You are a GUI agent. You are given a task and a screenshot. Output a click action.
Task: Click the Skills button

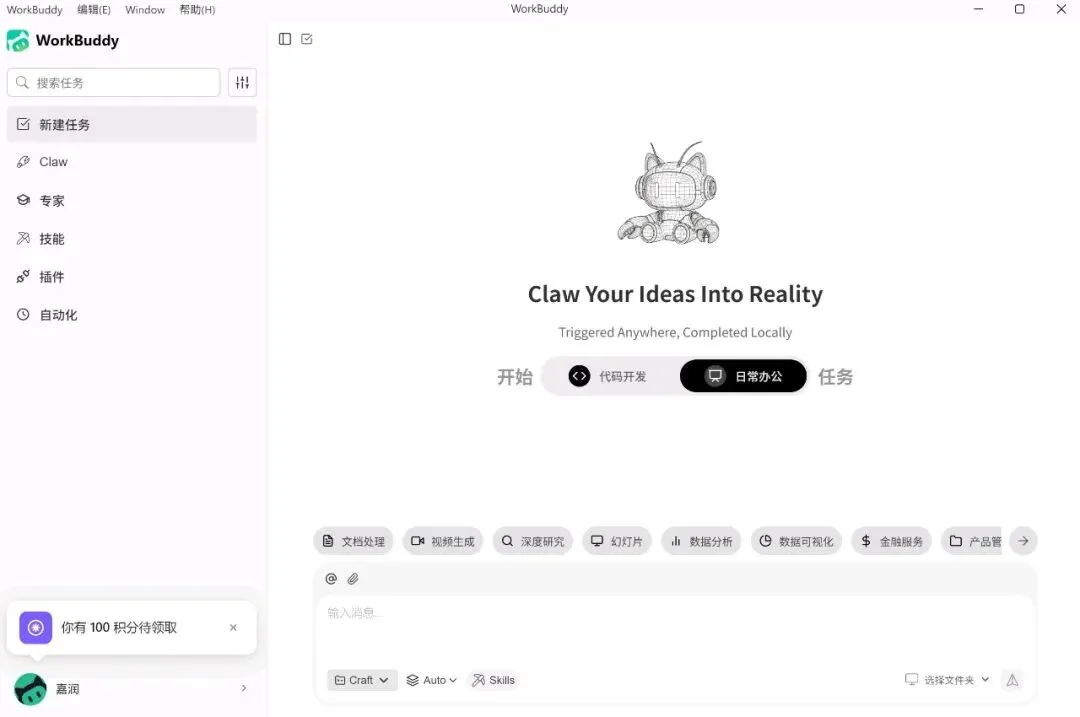(x=493, y=680)
